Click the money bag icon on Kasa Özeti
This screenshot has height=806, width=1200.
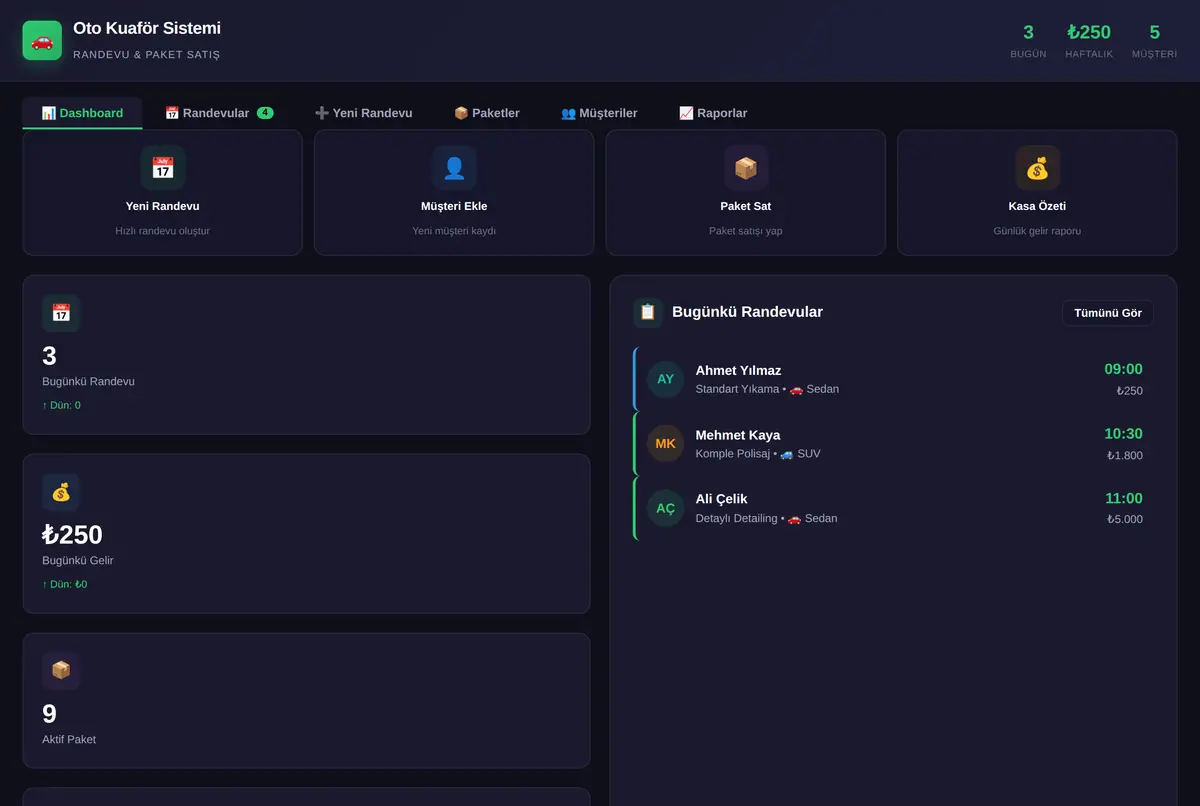coord(1038,168)
